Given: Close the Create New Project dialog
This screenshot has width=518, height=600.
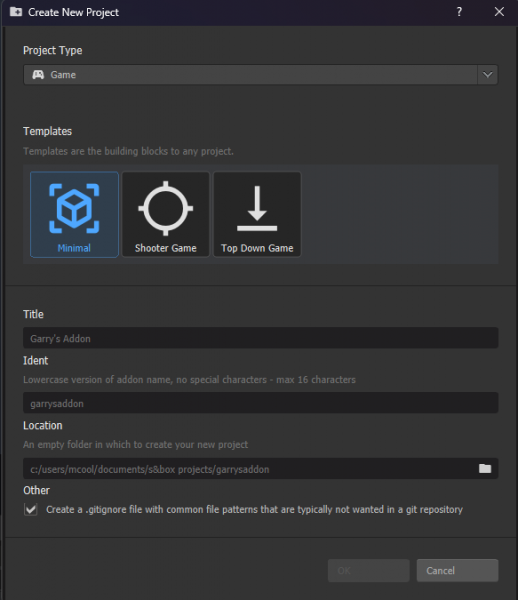Looking at the screenshot, I should click(499, 12).
